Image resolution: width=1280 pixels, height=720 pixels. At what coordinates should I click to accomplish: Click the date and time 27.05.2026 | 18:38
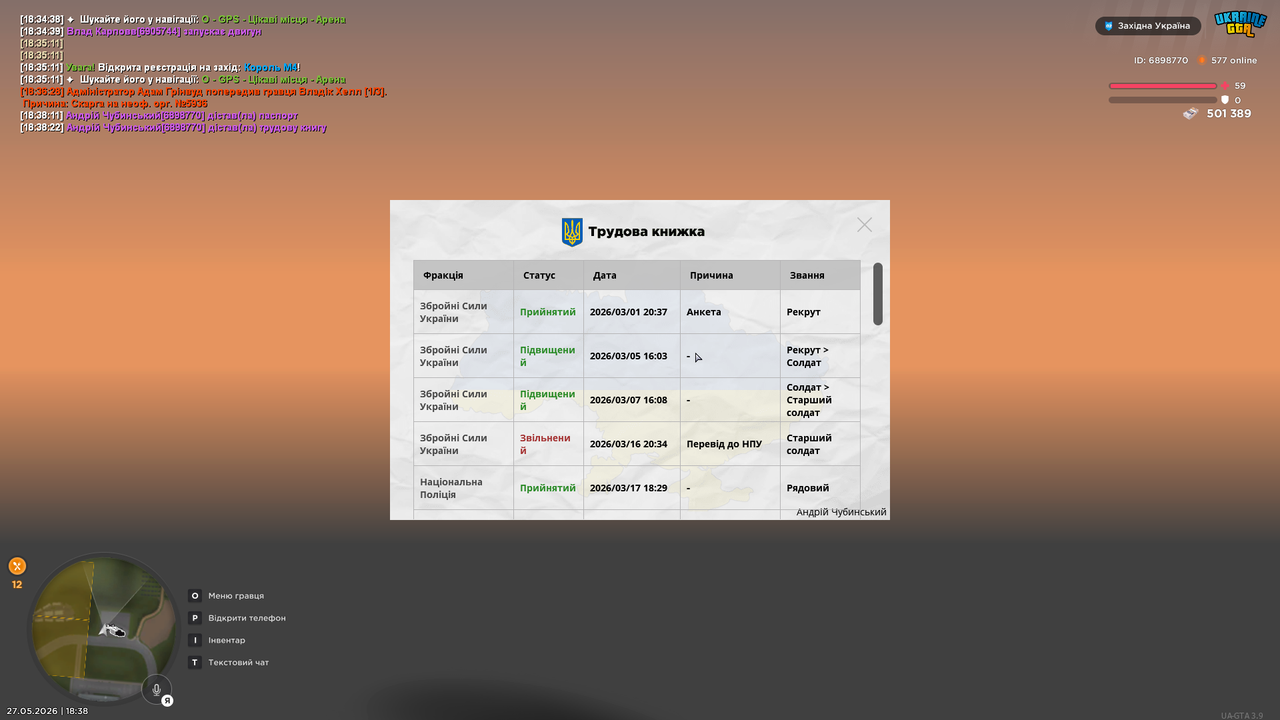[47, 711]
